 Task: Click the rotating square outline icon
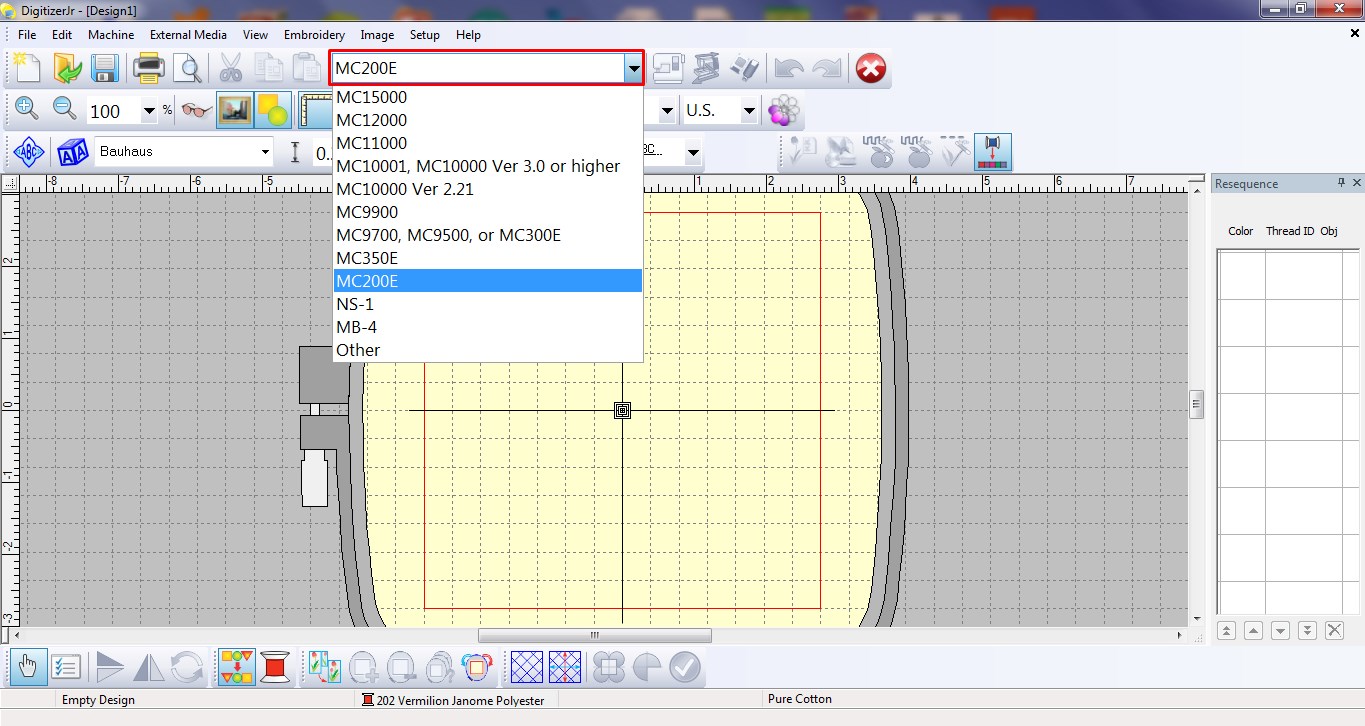[477, 667]
